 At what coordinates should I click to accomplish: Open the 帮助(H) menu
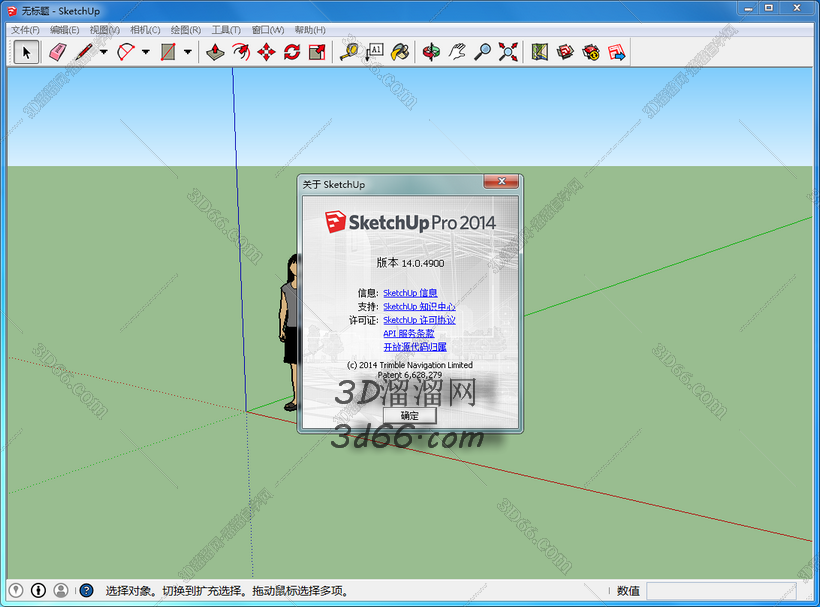point(310,30)
